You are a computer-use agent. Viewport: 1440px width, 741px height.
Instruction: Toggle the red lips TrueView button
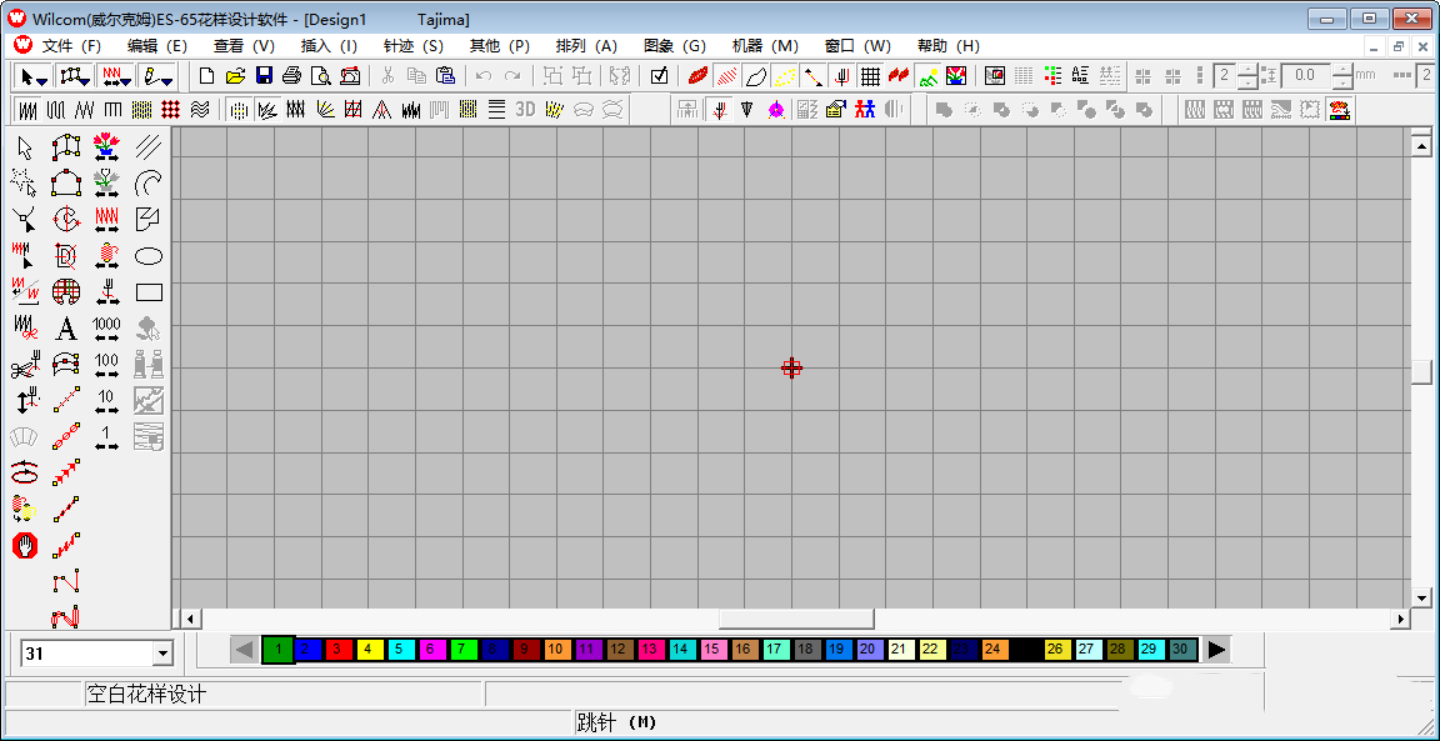click(x=698, y=76)
